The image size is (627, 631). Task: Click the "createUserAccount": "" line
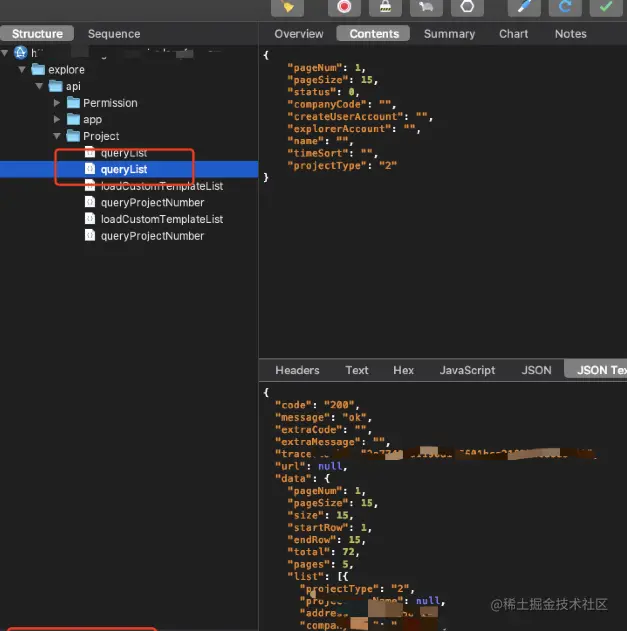click(360, 117)
